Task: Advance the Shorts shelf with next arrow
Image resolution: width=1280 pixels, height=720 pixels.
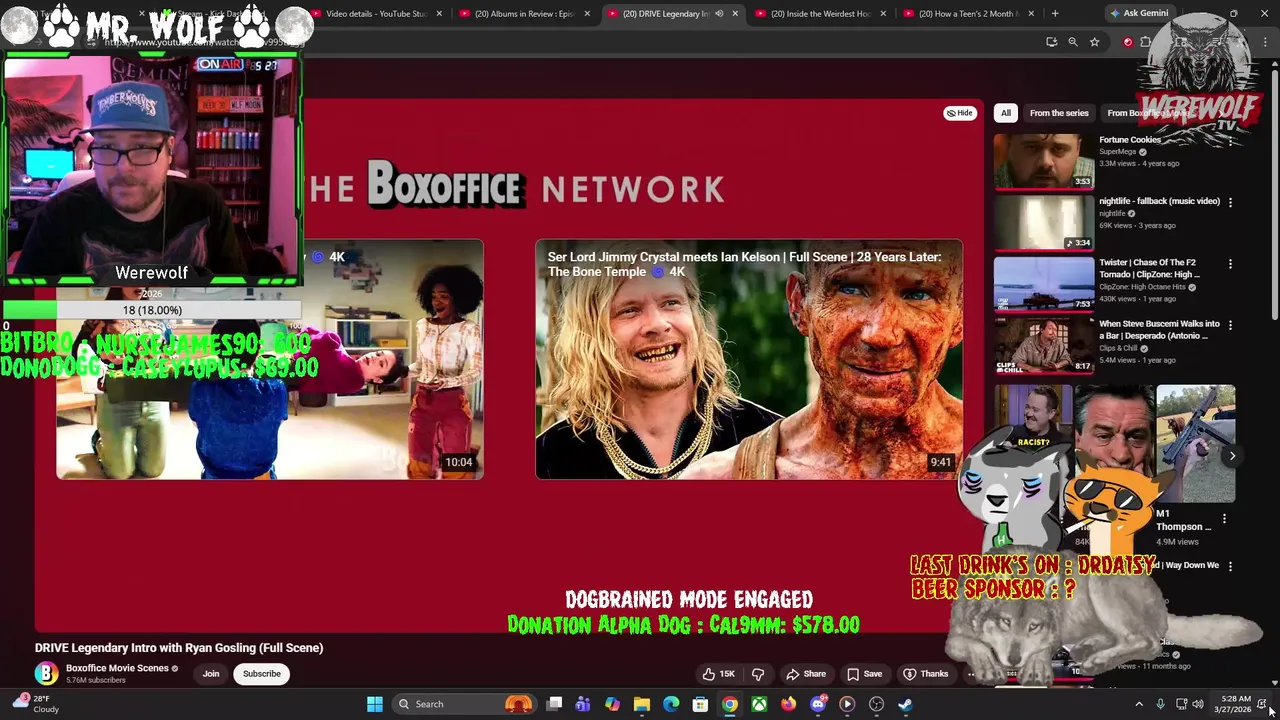Action: [x=1232, y=456]
